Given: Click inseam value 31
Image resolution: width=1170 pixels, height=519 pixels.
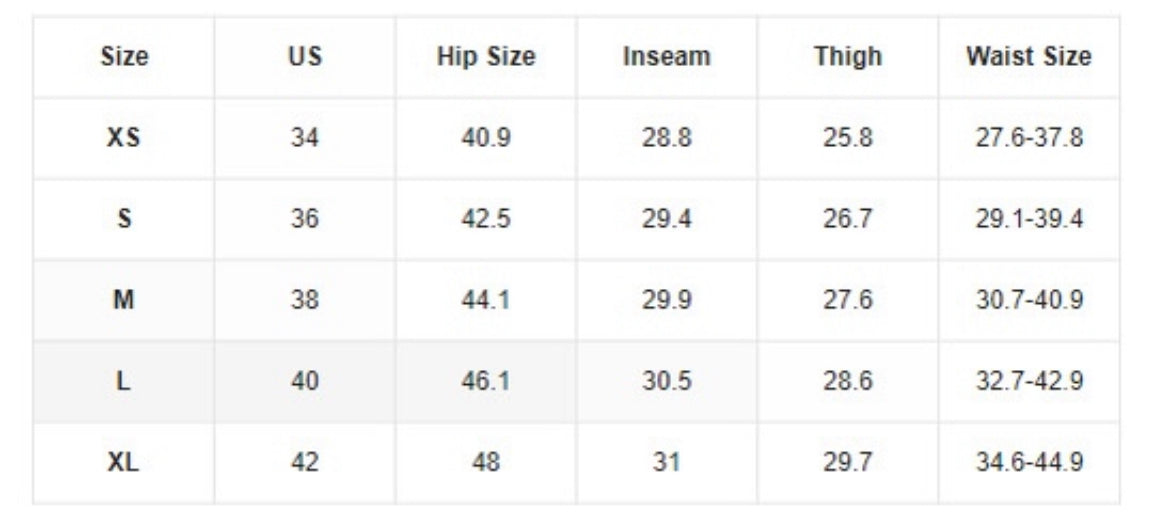Looking at the screenshot, I should (x=667, y=462).
